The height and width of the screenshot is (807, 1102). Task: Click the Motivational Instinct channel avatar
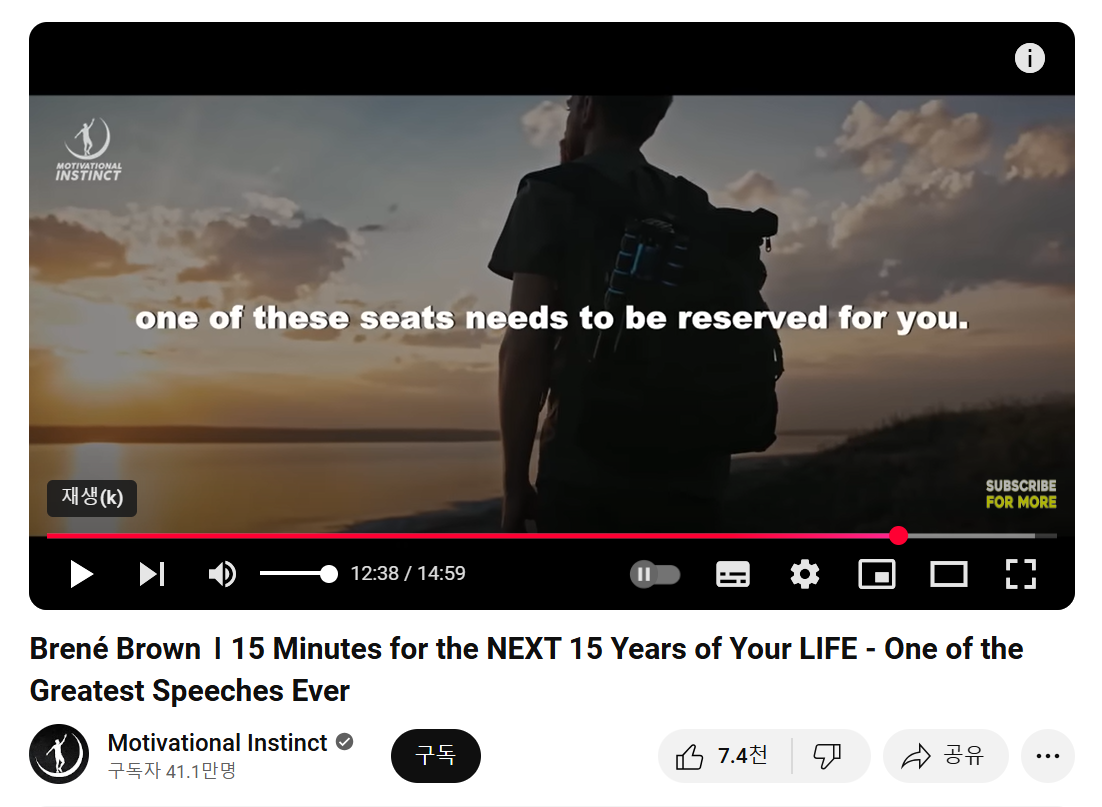pyautogui.click(x=59, y=754)
